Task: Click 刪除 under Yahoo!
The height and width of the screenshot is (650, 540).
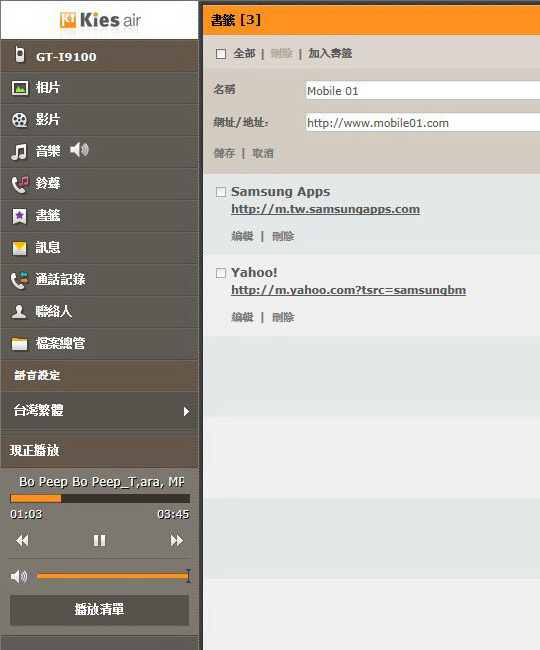Action: 283,318
